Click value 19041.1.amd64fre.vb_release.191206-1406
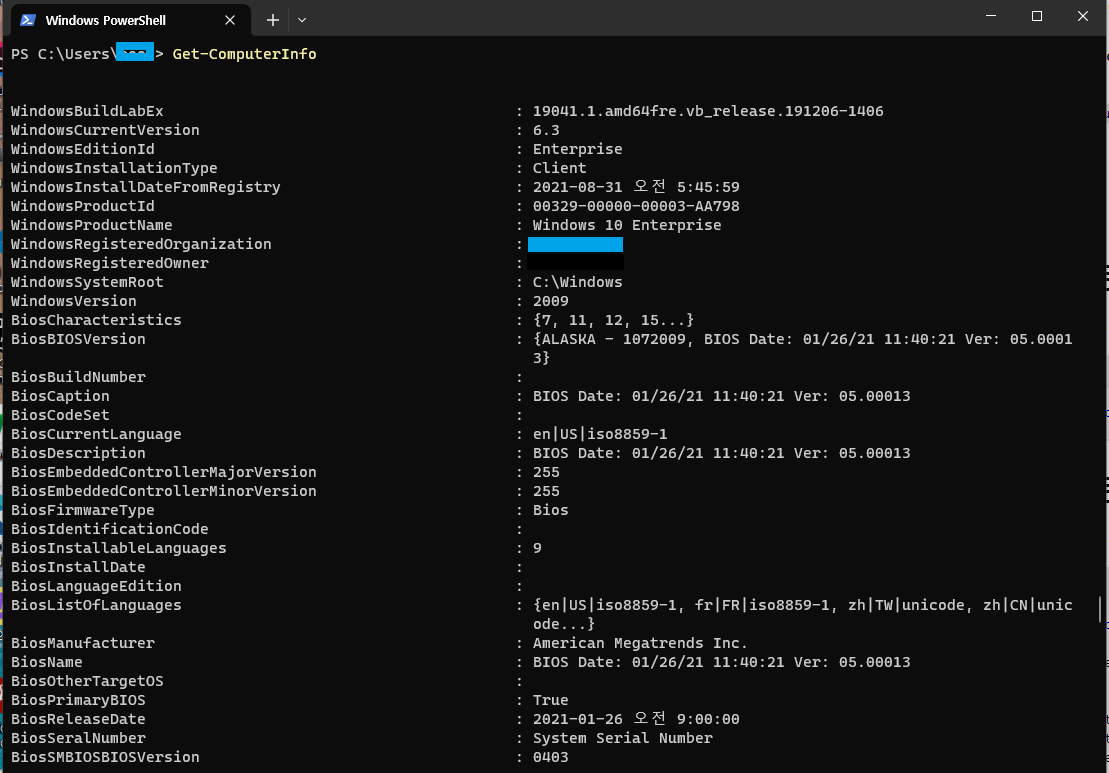Viewport: 1109px width, 773px height. tap(708, 111)
